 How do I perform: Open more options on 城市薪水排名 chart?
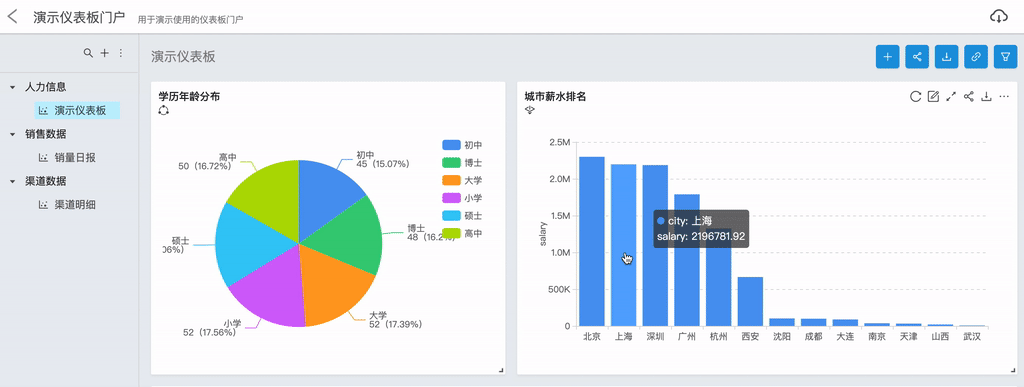(1004, 97)
